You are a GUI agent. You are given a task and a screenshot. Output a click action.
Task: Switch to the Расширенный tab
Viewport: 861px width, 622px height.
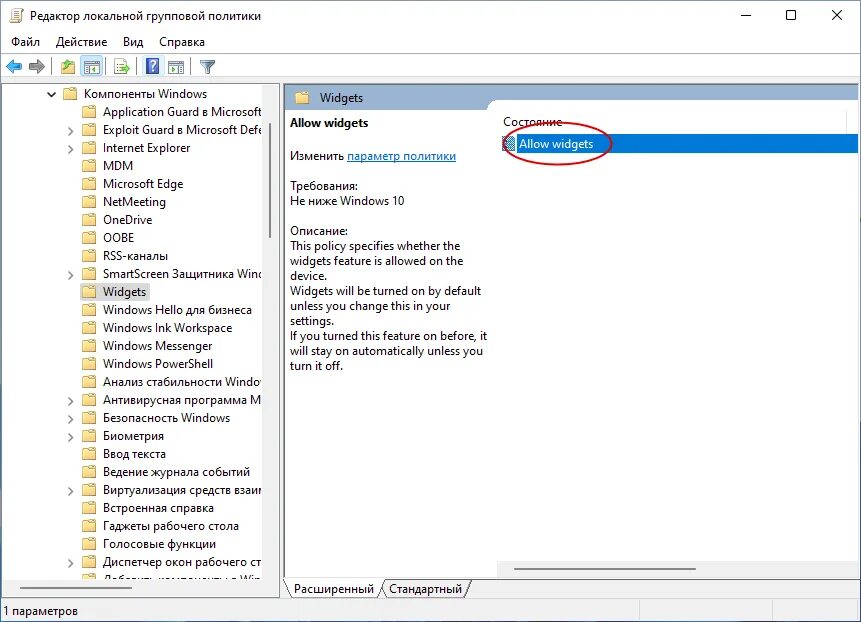click(x=333, y=589)
